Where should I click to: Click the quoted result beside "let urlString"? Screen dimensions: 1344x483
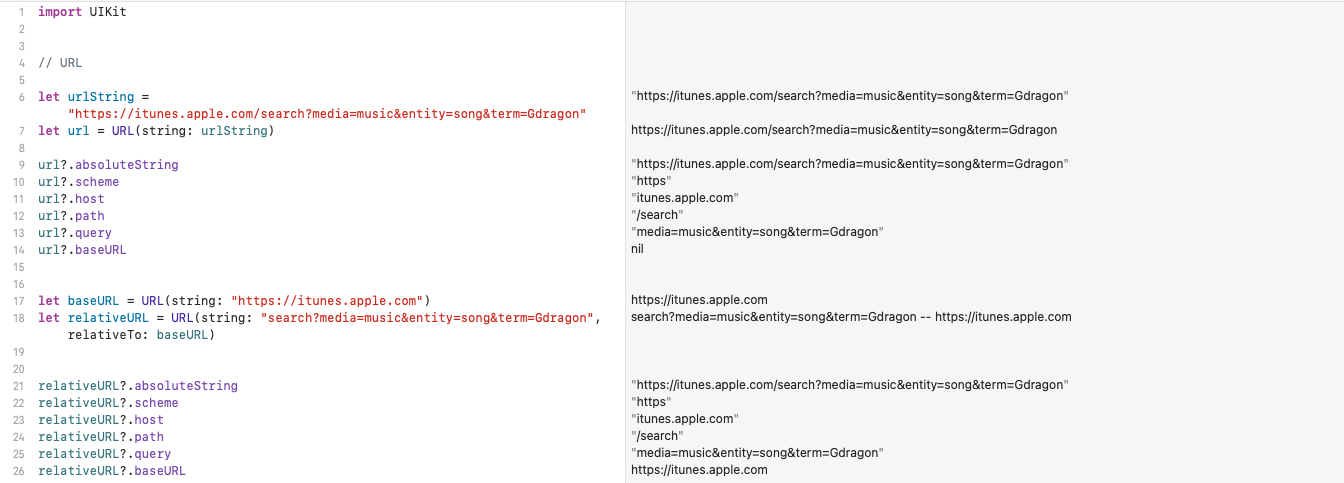850,96
